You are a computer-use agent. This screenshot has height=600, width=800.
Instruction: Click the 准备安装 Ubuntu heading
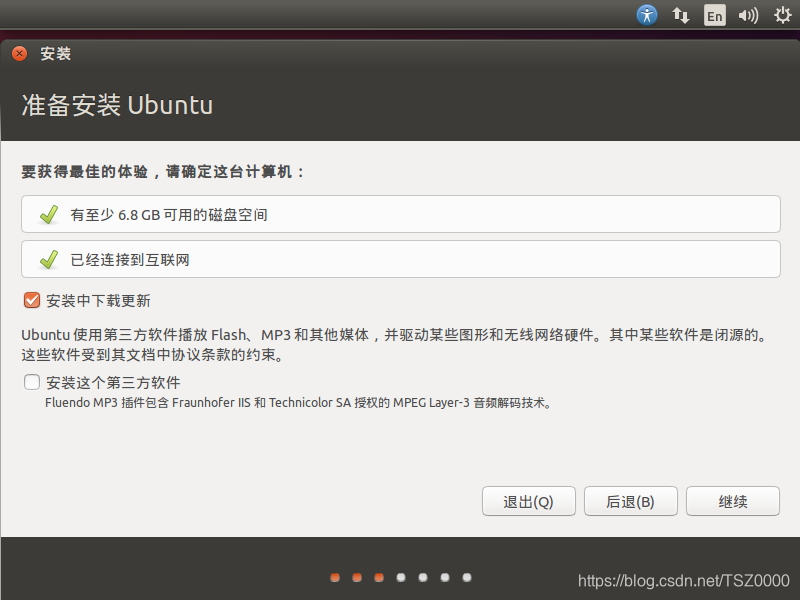[117, 105]
